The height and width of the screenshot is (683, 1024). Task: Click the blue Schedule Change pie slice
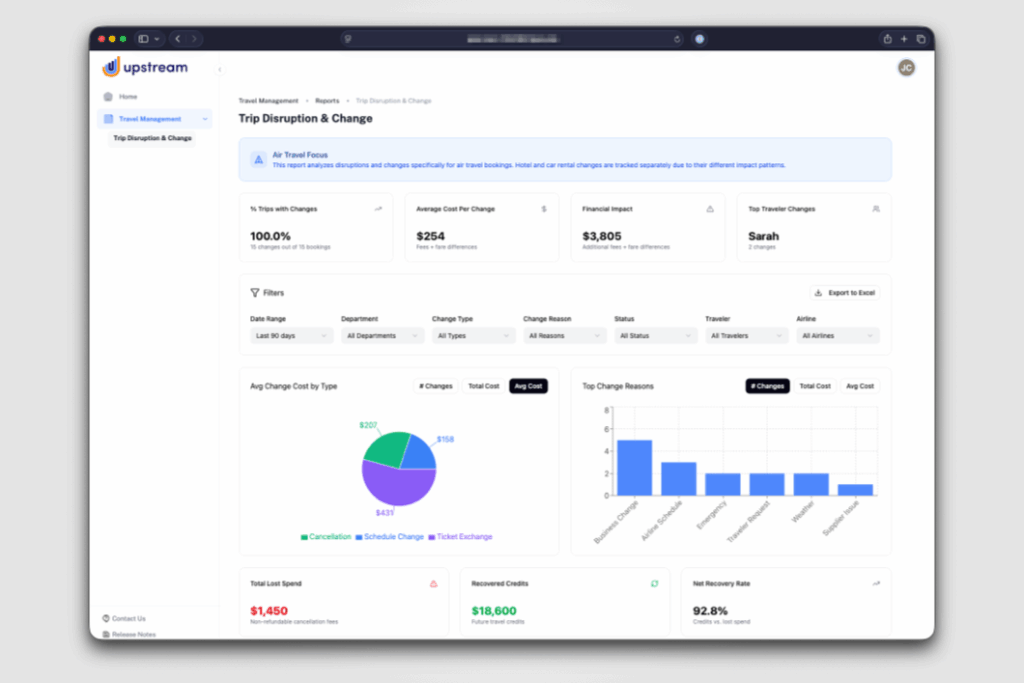[421, 454]
